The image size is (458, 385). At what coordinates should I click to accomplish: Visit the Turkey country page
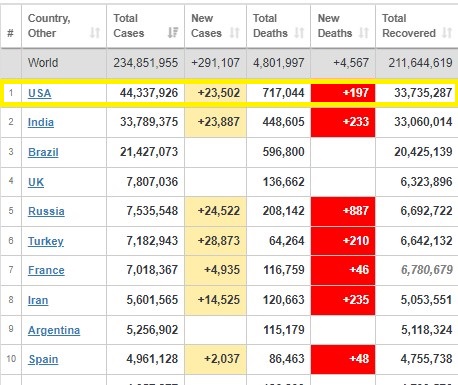(x=46, y=241)
